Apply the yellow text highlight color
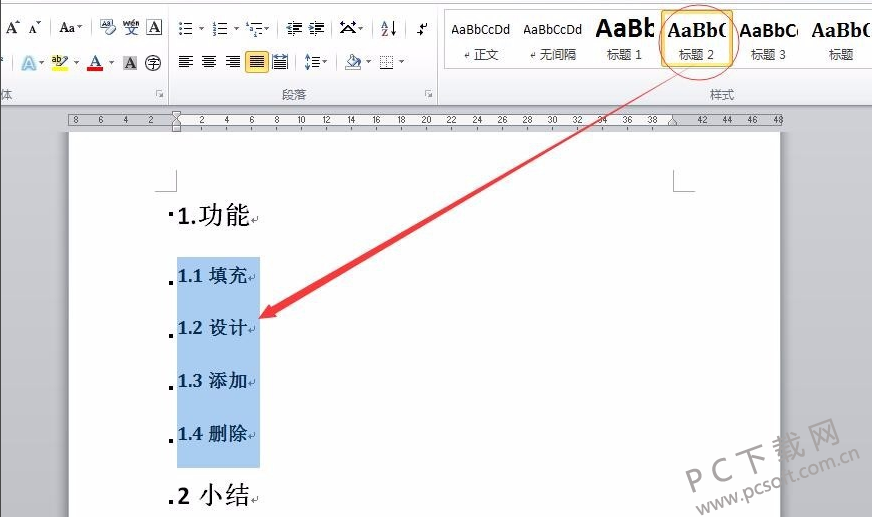872x517 pixels. [x=60, y=63]
